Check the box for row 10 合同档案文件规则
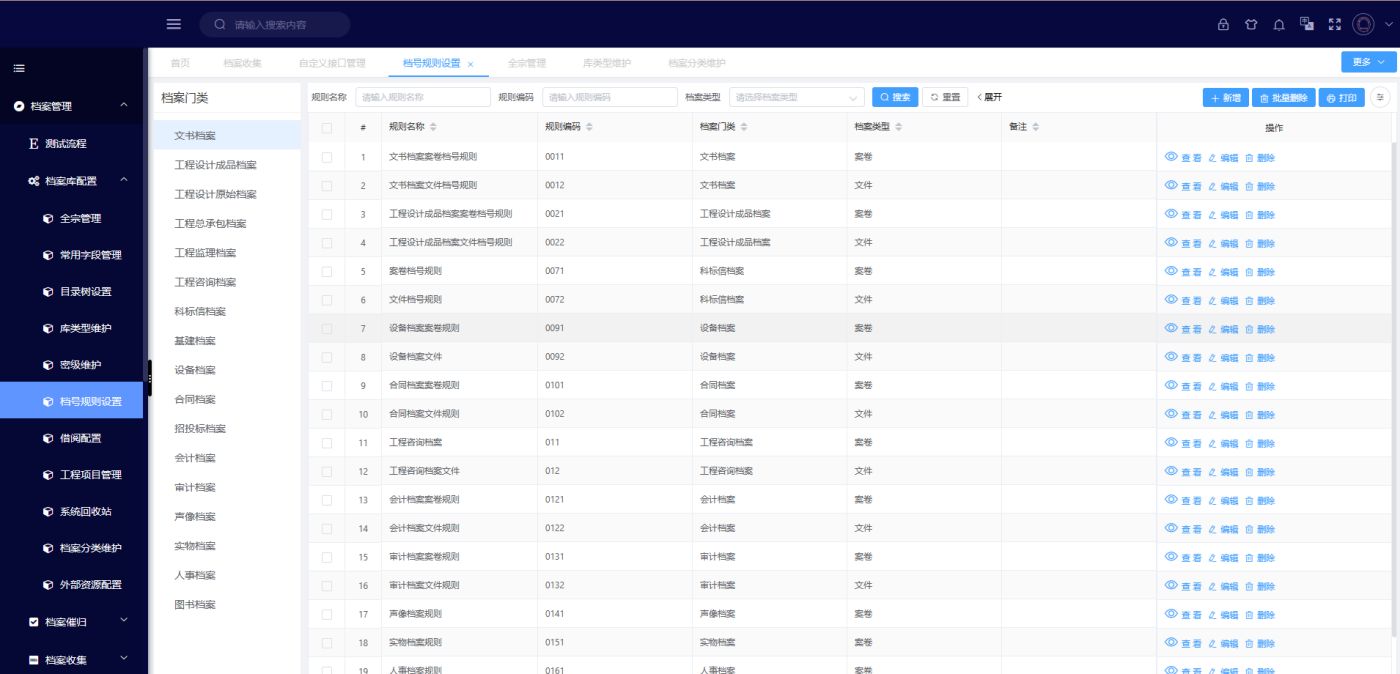This screenshot has height=674, width=1400. [x=327, y=414]
